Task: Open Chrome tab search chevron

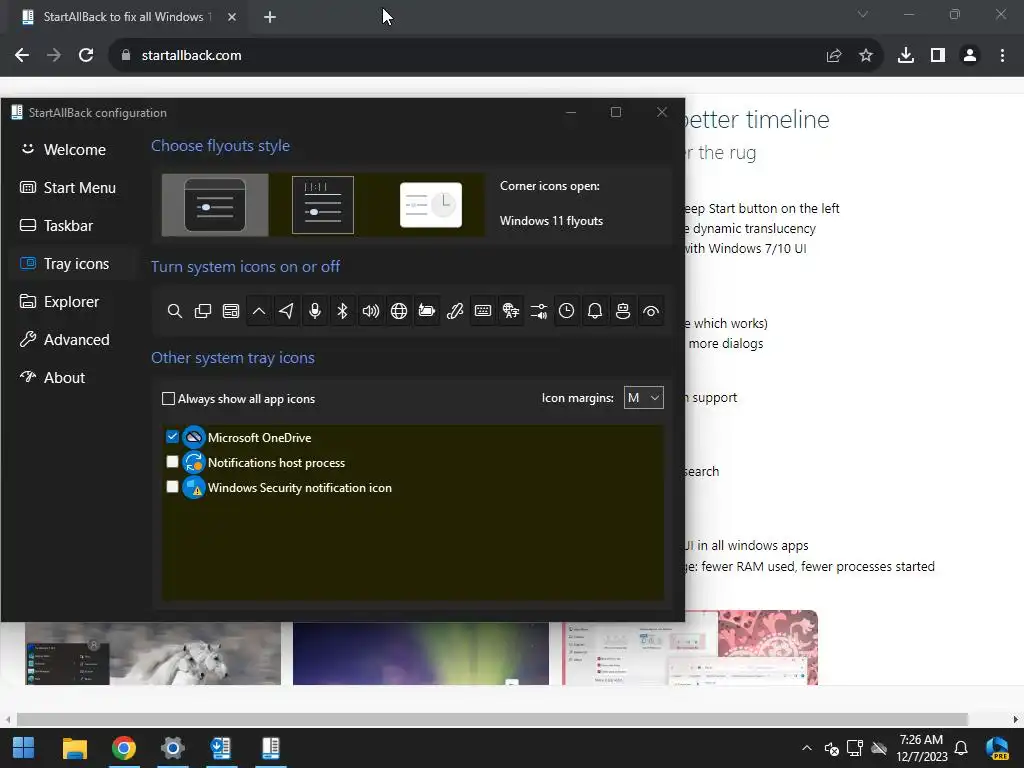Action: tap(863, 14)
